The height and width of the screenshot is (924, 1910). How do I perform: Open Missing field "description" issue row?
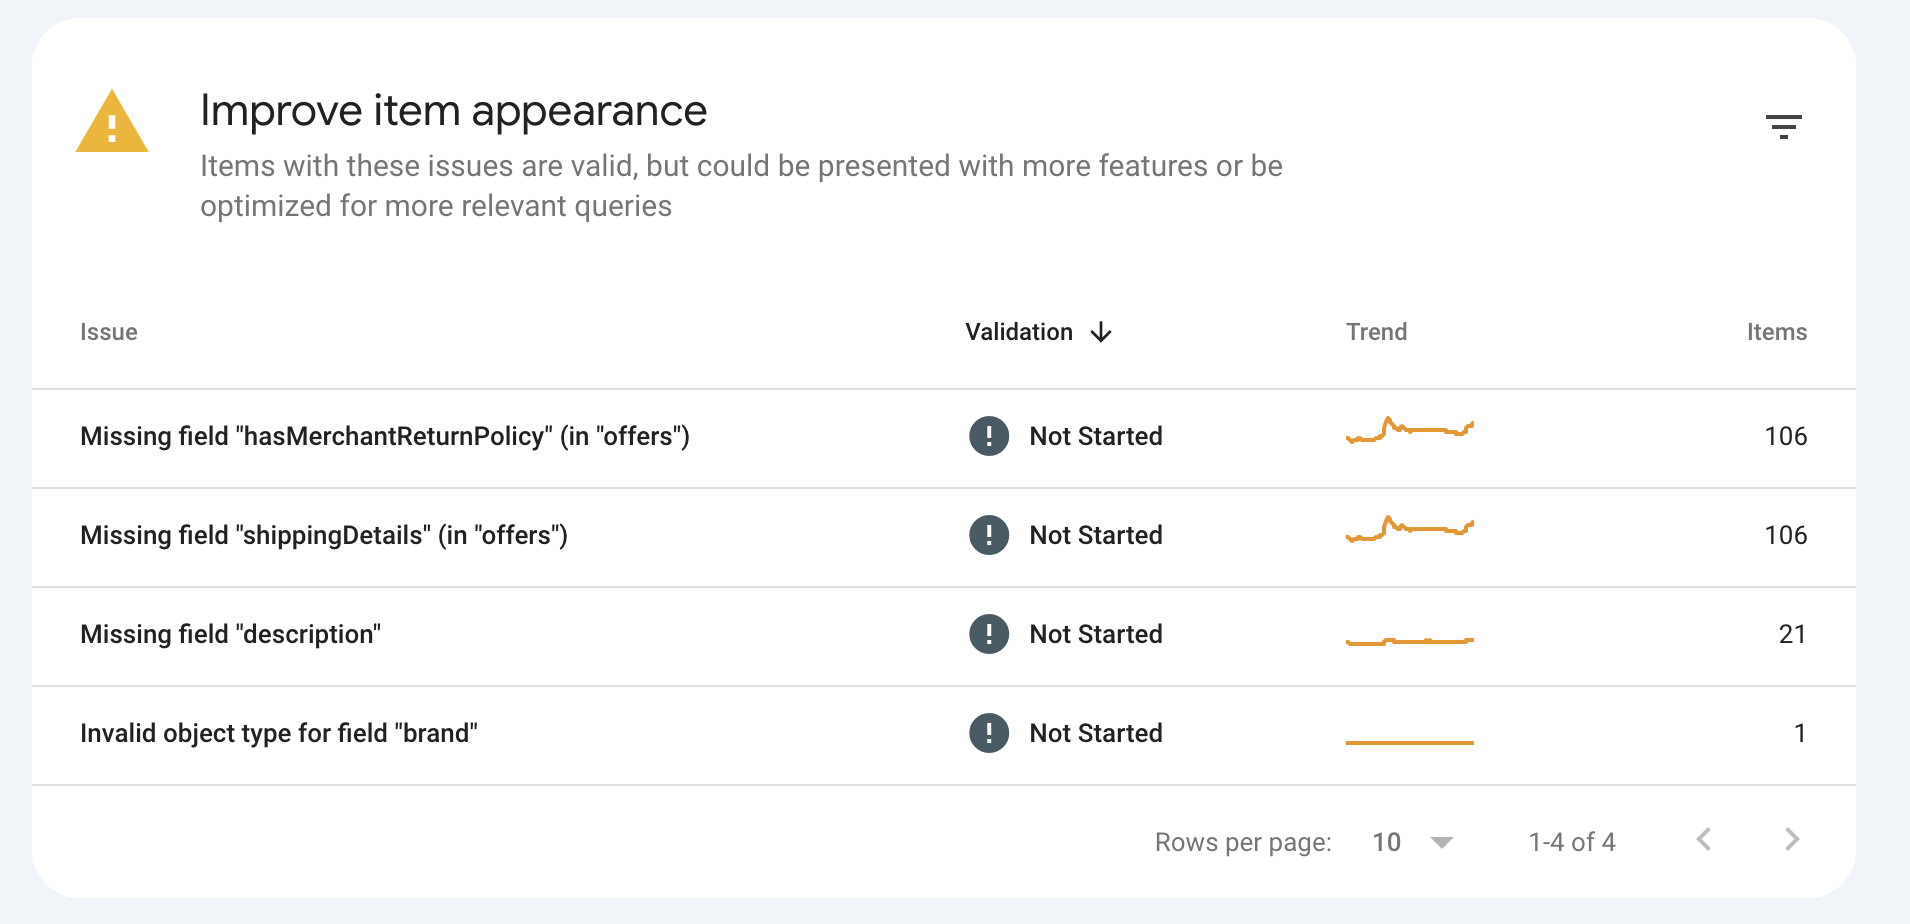coord(231,634)
